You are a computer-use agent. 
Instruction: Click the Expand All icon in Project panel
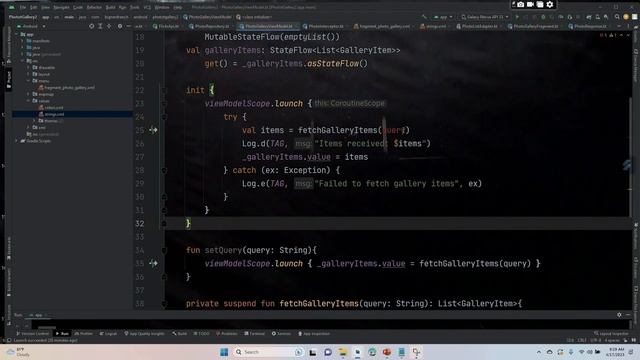pyautogui.click(x=100, y=26)
